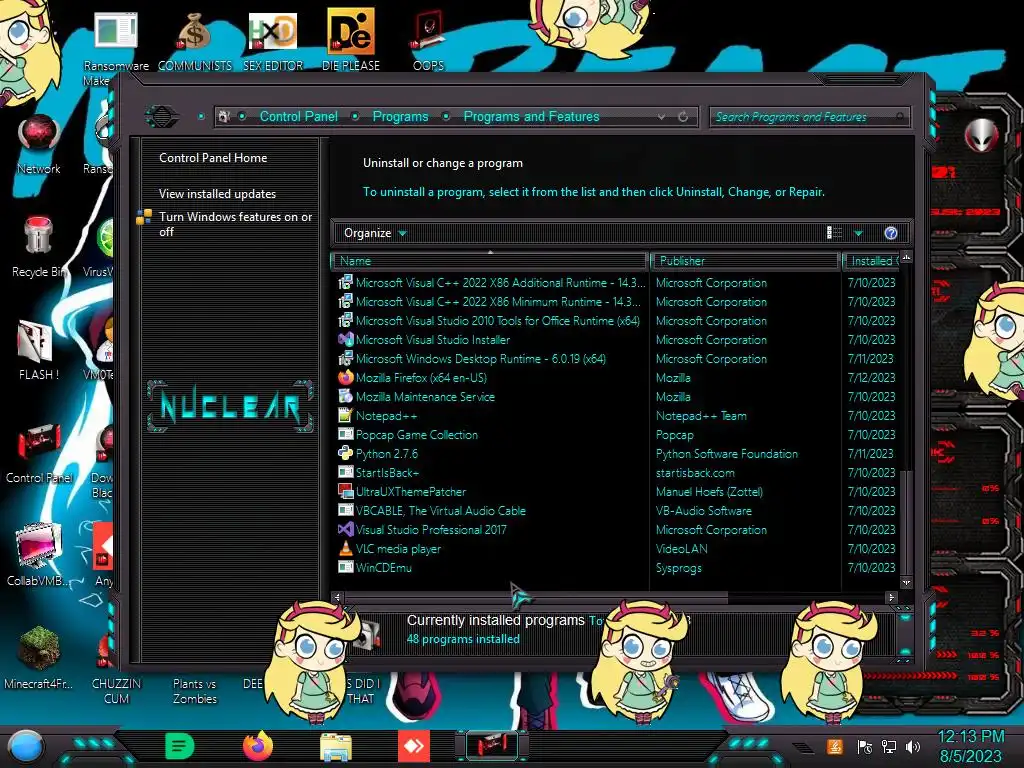Click the vertical scrollbar down arrow
Viewport: 1024px width, 768px height.
click(x=906, y=582)
